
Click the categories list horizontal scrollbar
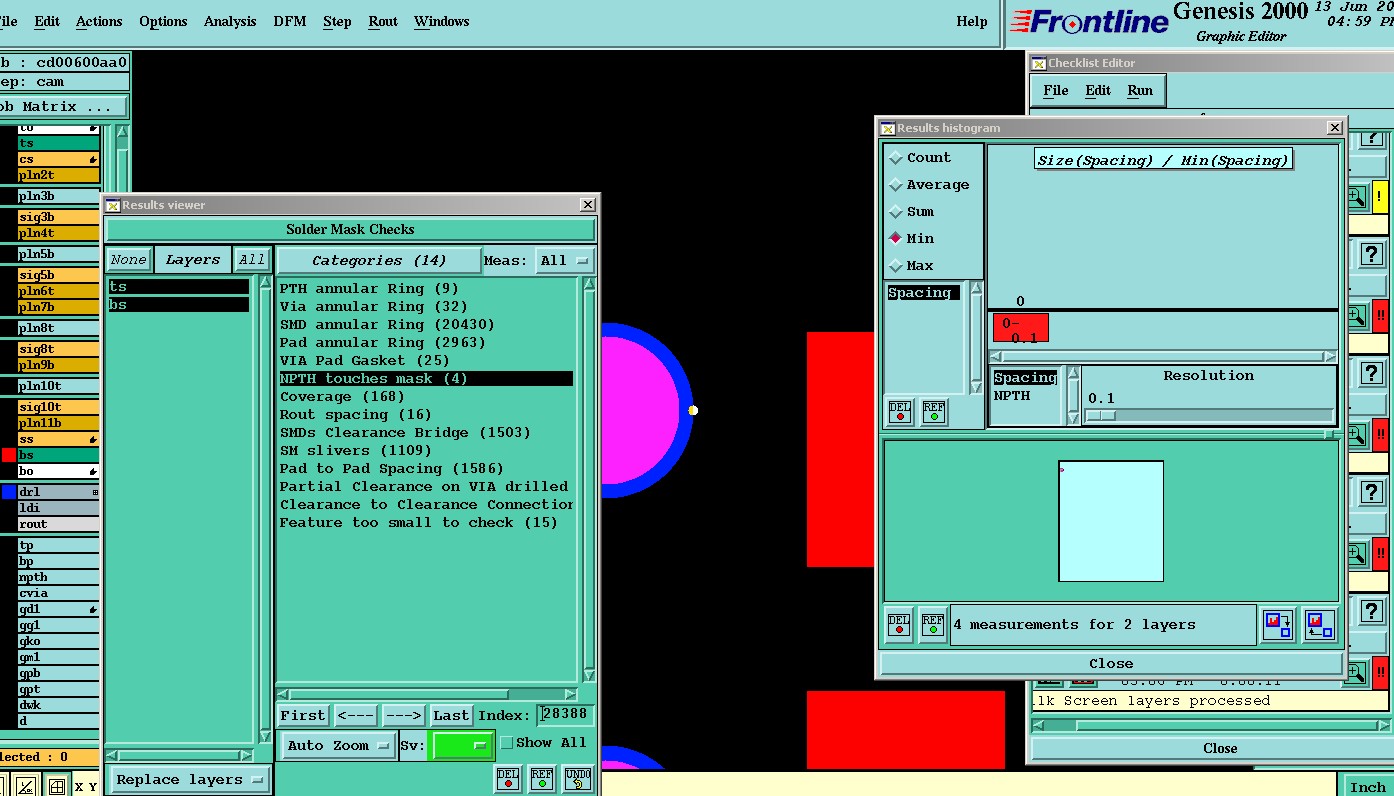coord(427,694)
